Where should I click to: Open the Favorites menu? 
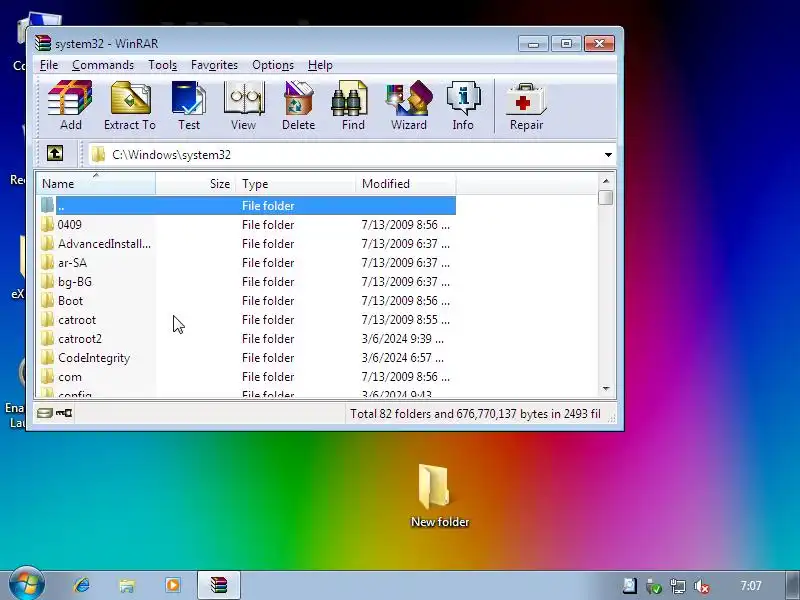click(x=214, y=65)
